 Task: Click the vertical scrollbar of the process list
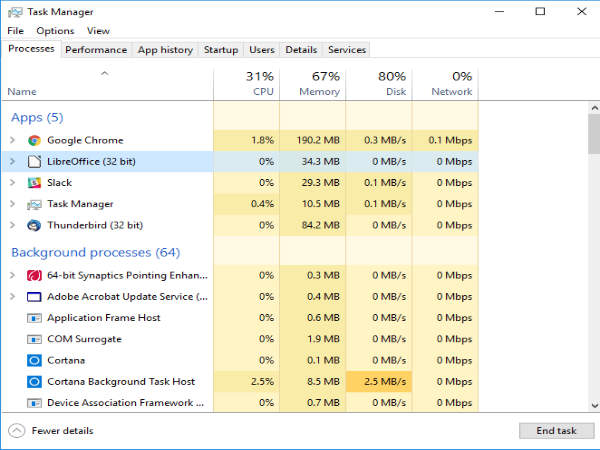tap(593, 260)
